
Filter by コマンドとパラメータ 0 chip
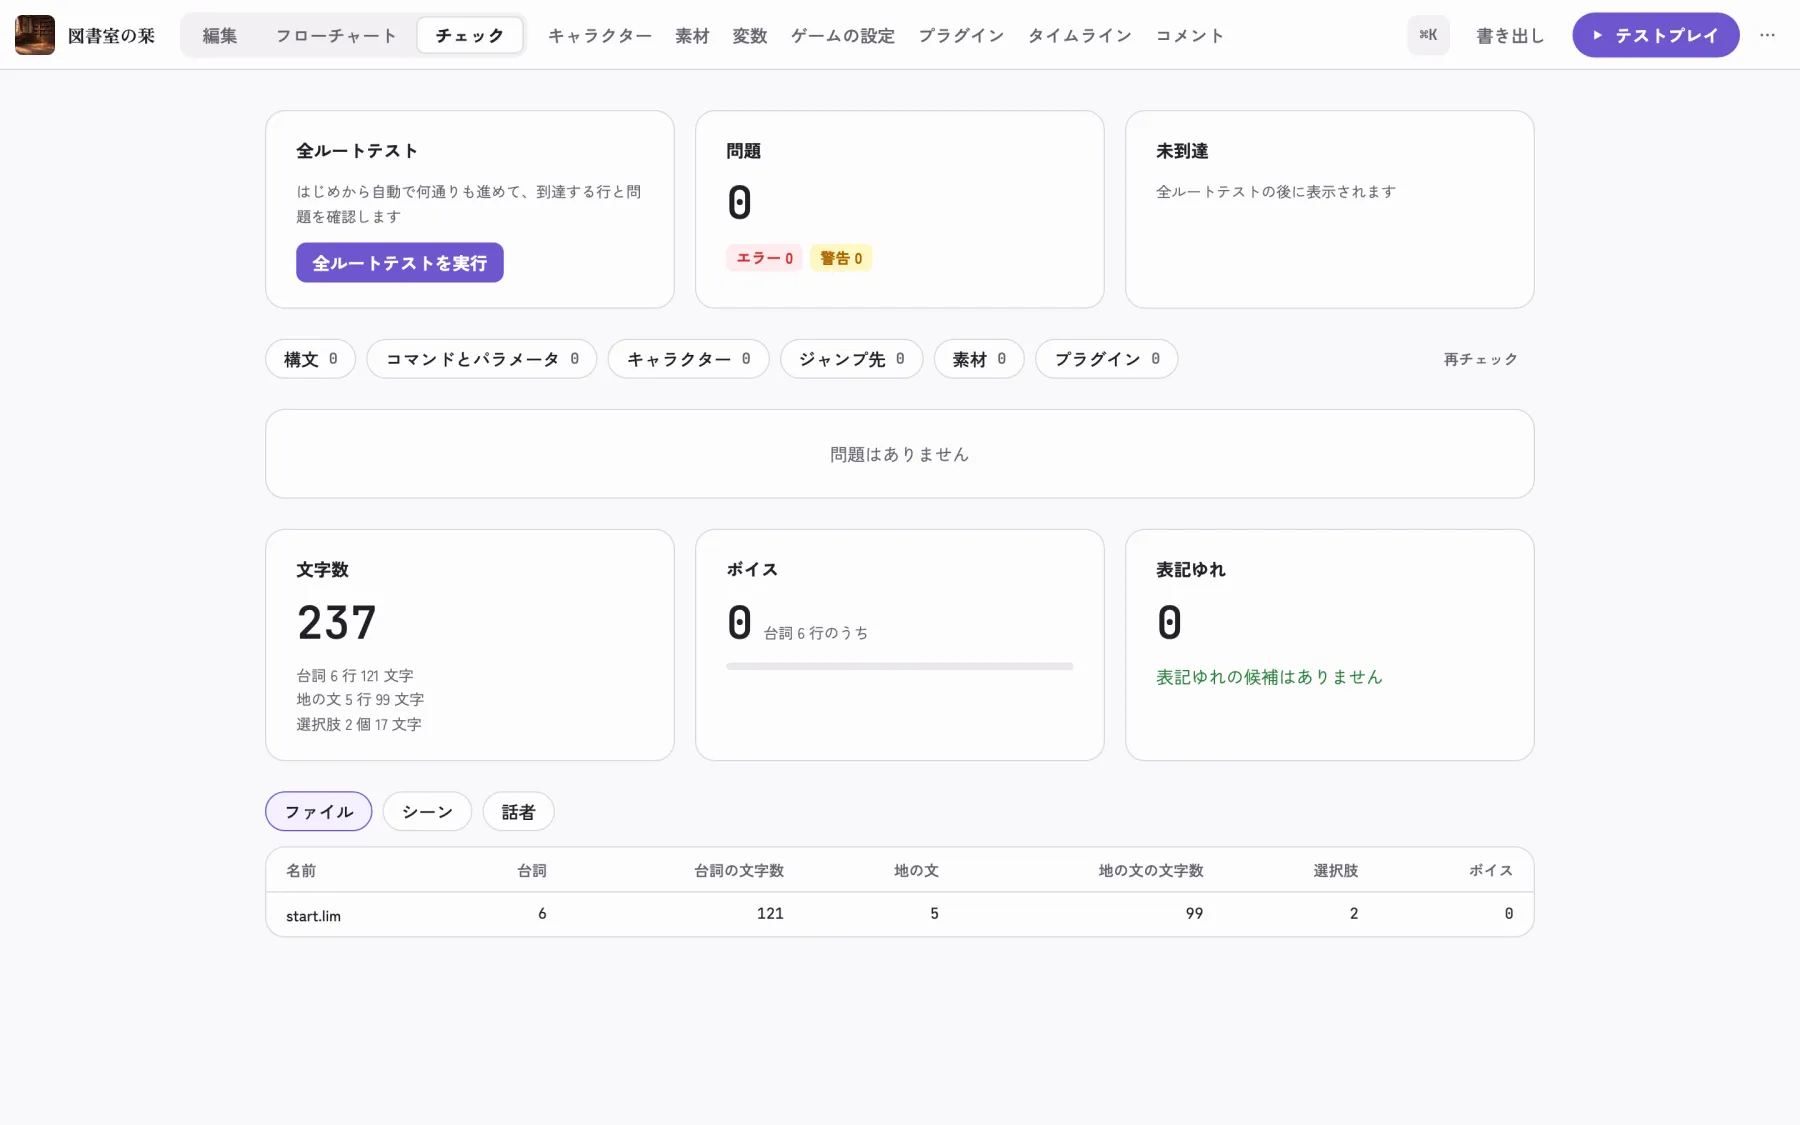(x=482, y=359)
